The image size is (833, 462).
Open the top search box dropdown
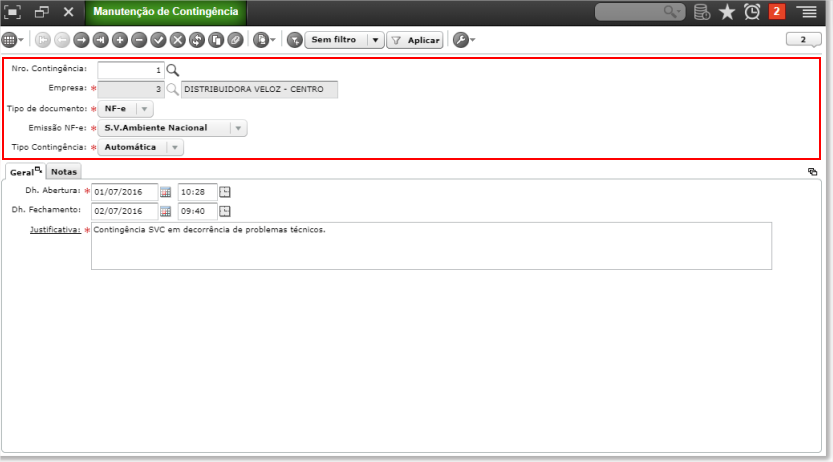(678, 12)
